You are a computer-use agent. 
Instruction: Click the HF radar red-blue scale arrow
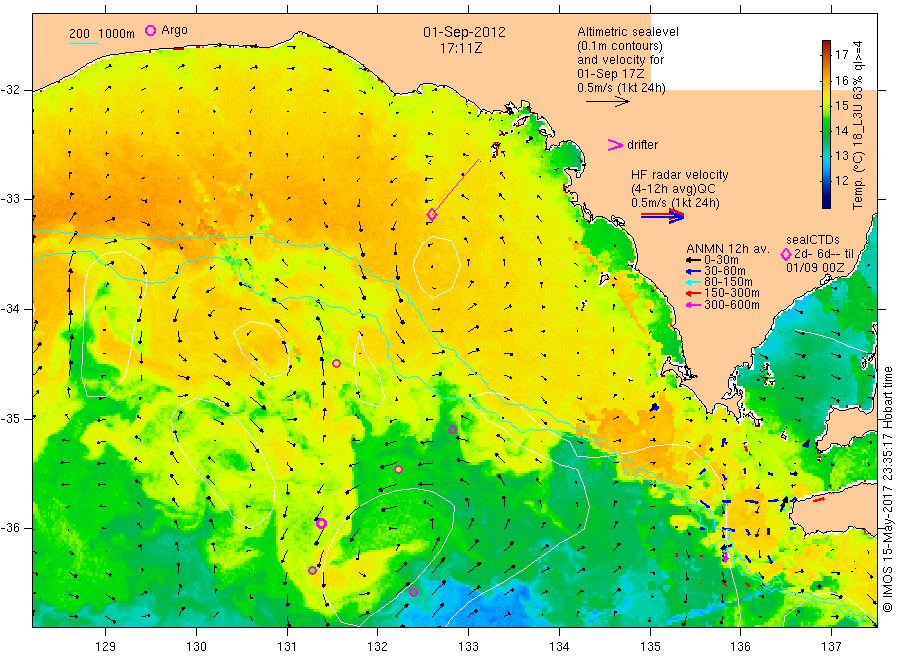(663, 216)
